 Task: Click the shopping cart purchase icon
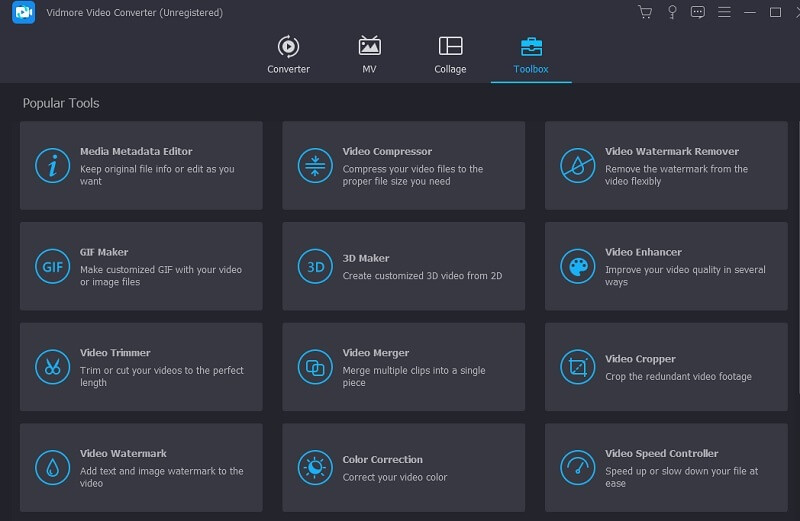point(645,13)
